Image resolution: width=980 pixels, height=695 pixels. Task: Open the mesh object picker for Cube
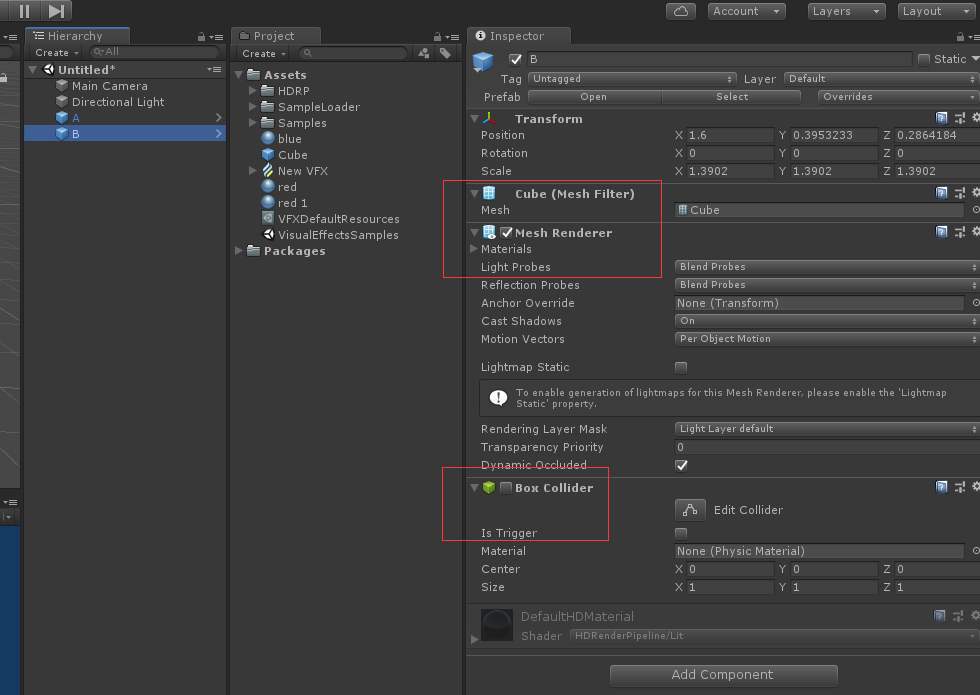pyautogui.click(x=975, y=210)
